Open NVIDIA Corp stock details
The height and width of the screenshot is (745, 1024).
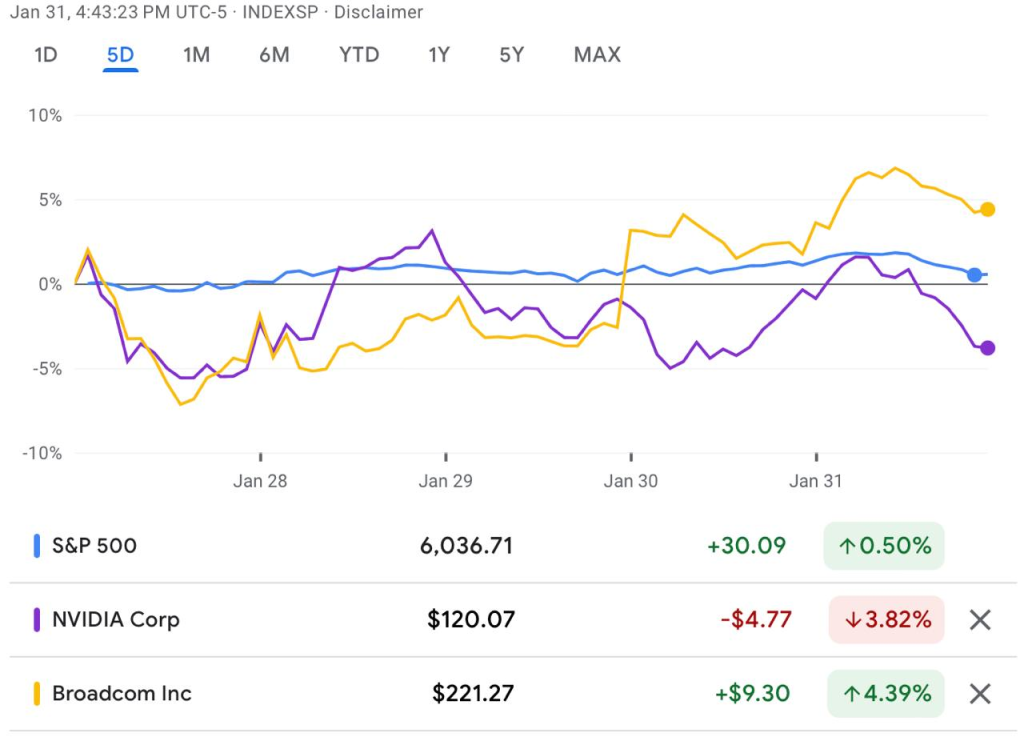tap(115, 620)
